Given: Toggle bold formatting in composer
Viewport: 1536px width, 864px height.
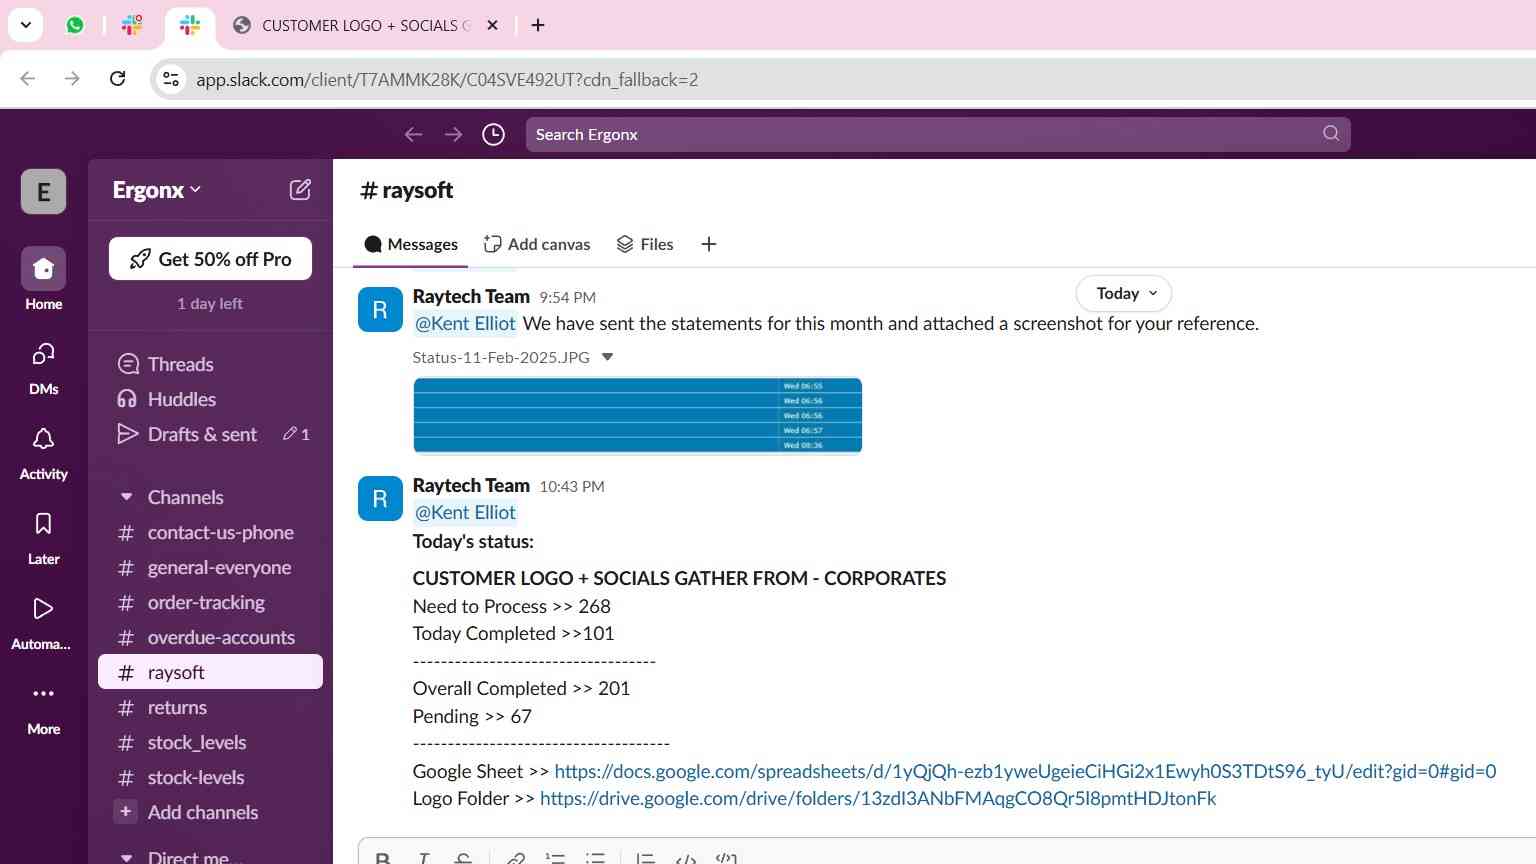Looking at the screenshot, I should tap(382, 858).
